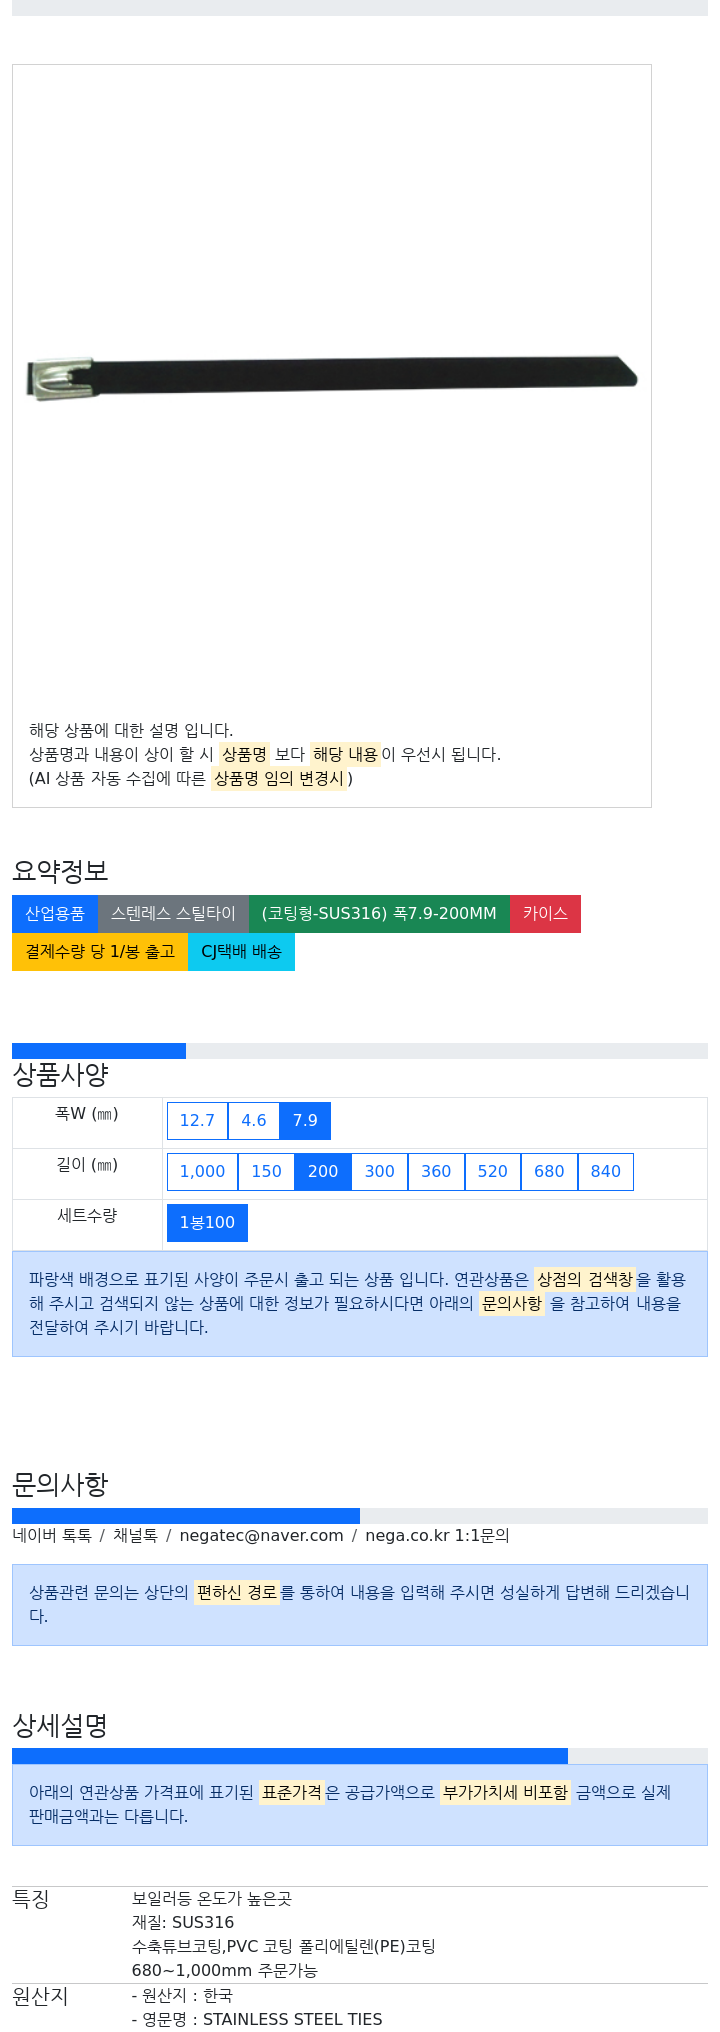Select set quantity 1봉100
The image size is (720, 2032).
[207, 1222]
